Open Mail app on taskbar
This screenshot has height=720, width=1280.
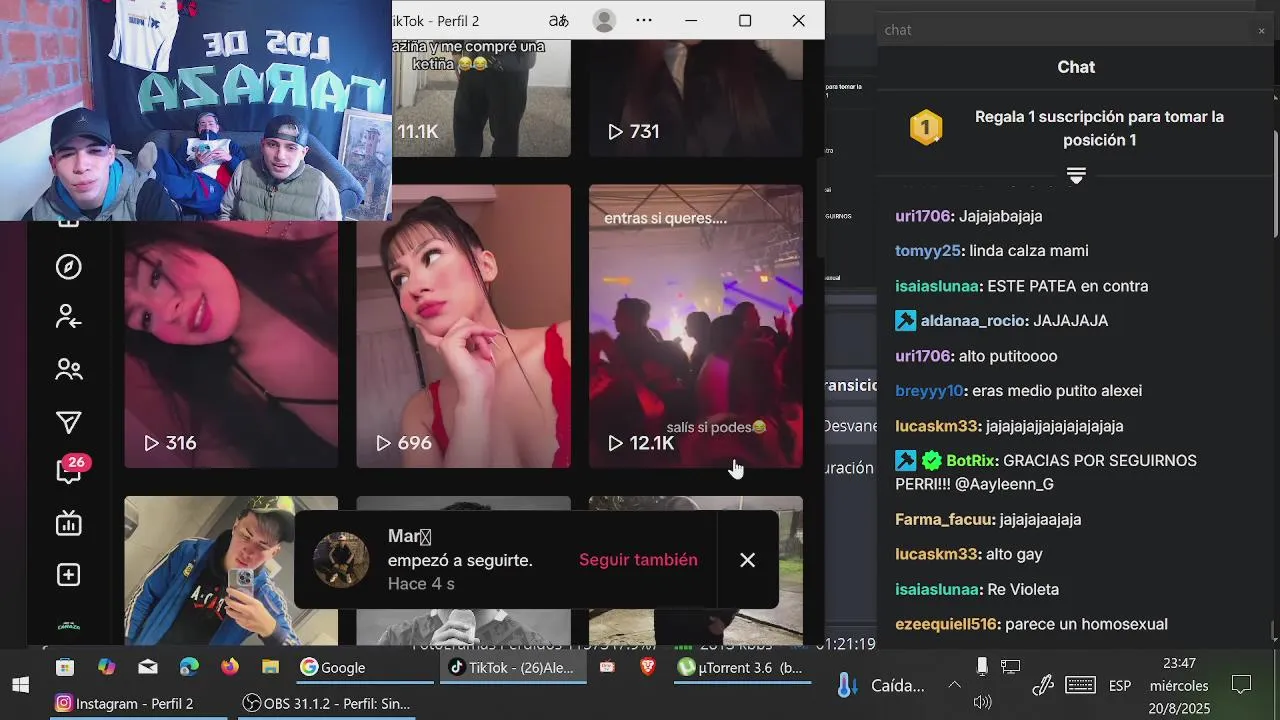coord(148,667)
